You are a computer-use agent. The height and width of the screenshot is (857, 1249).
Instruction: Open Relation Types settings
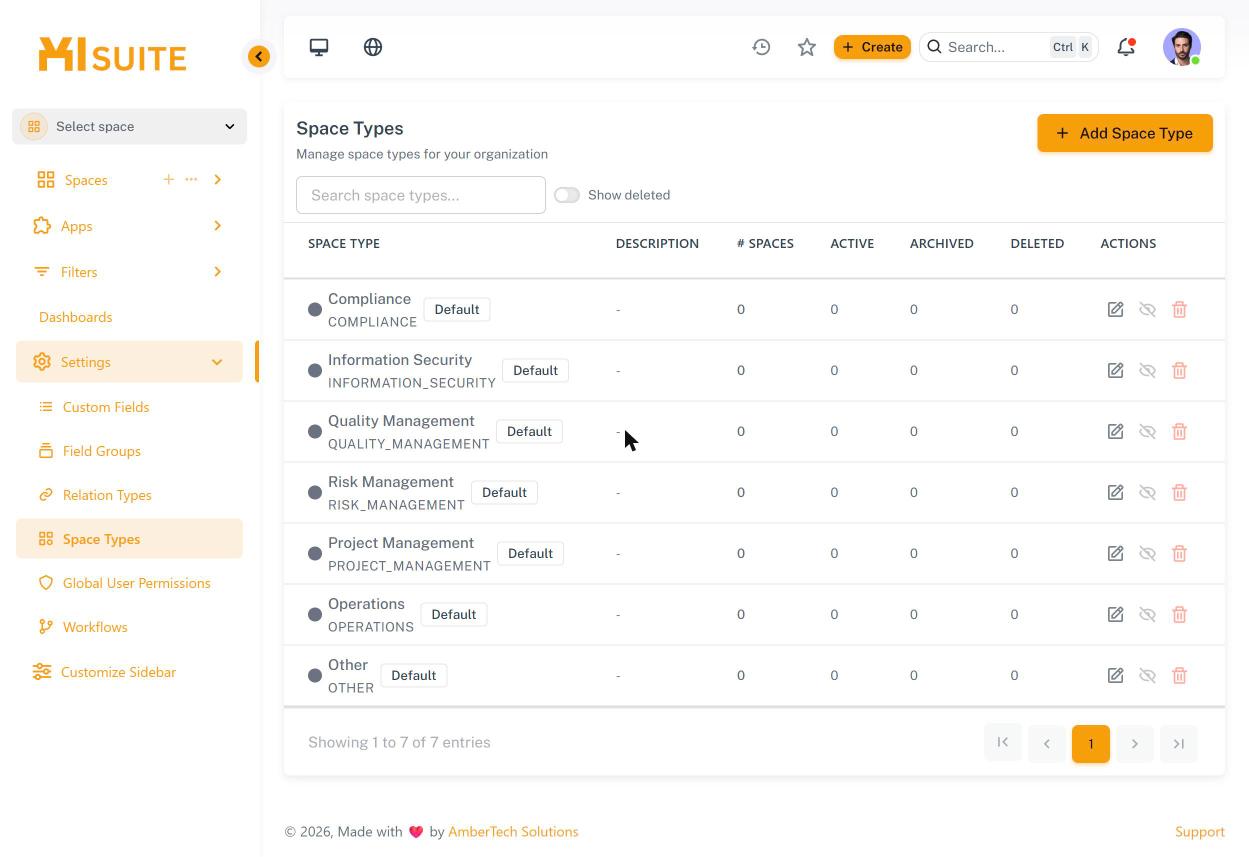[x=107, y=495]
